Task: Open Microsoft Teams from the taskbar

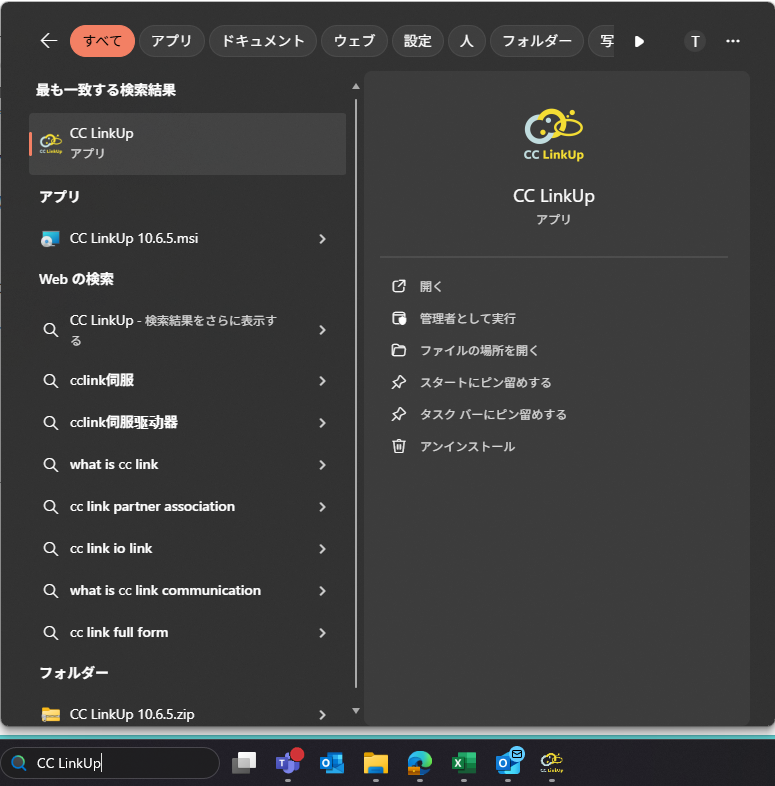Action: 288,763
